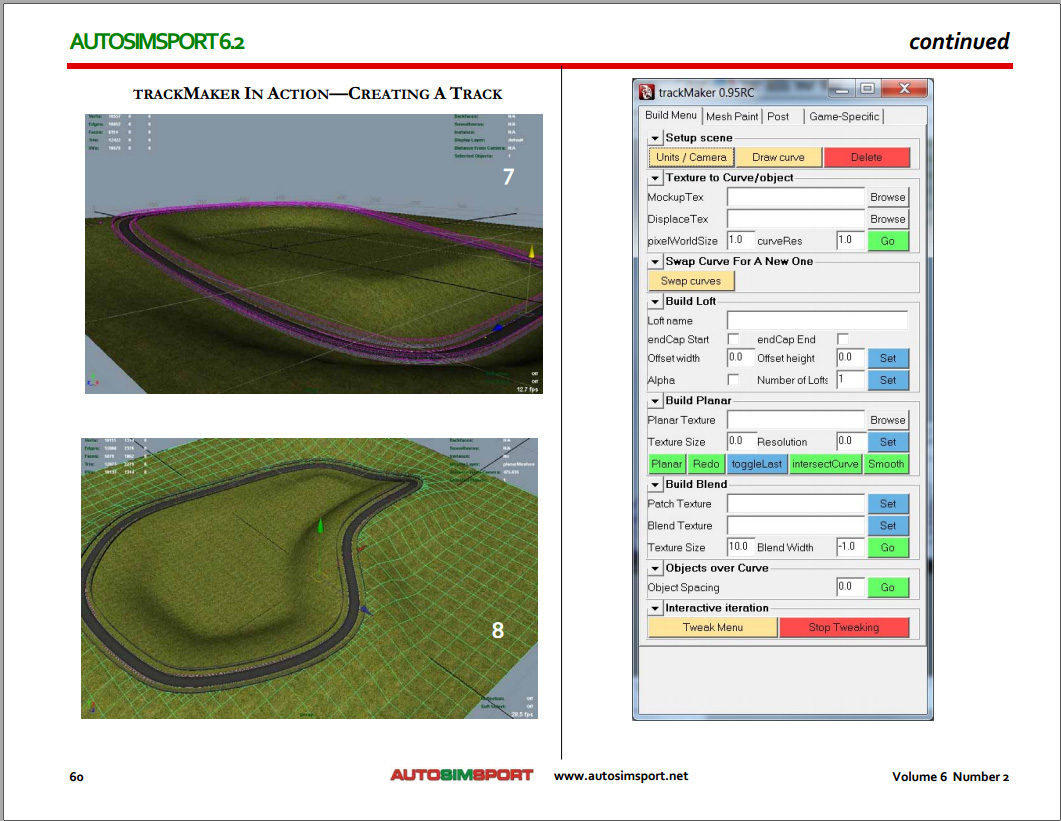Click the Units / Camera button
The height and width of the screenshot is (821, 1061).
691,157
